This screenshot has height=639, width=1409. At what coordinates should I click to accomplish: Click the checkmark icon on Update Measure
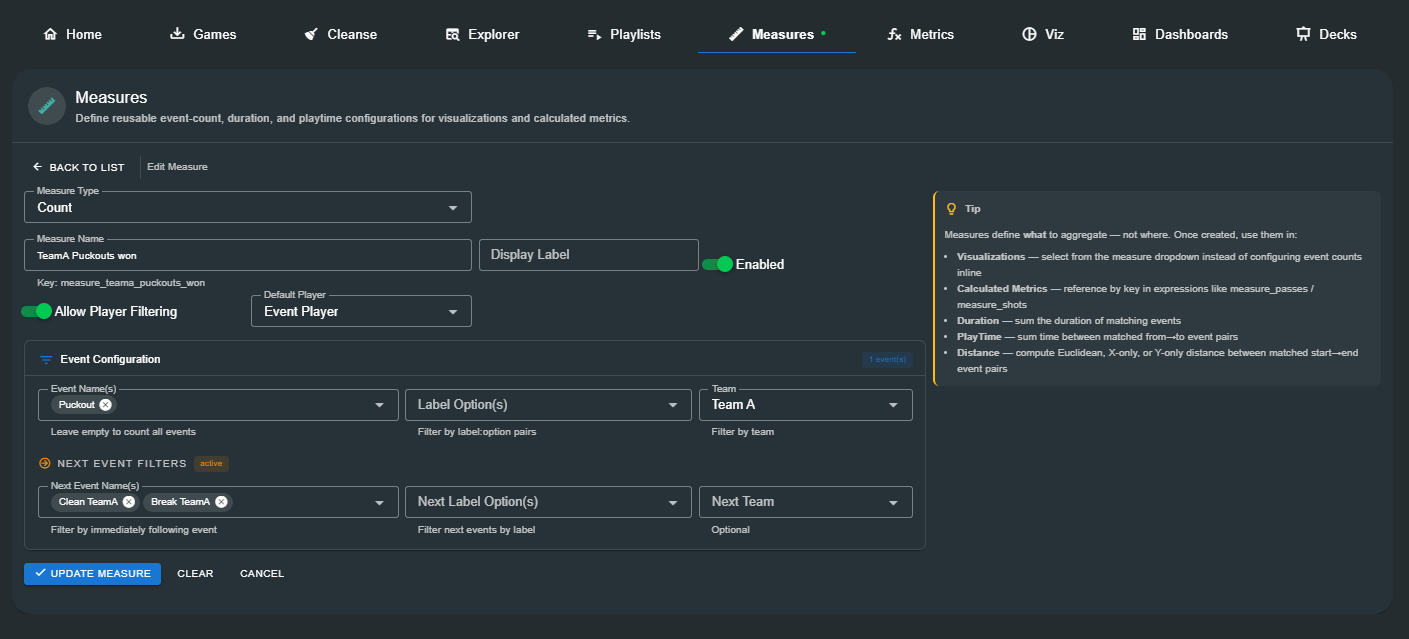click(40, 573)
